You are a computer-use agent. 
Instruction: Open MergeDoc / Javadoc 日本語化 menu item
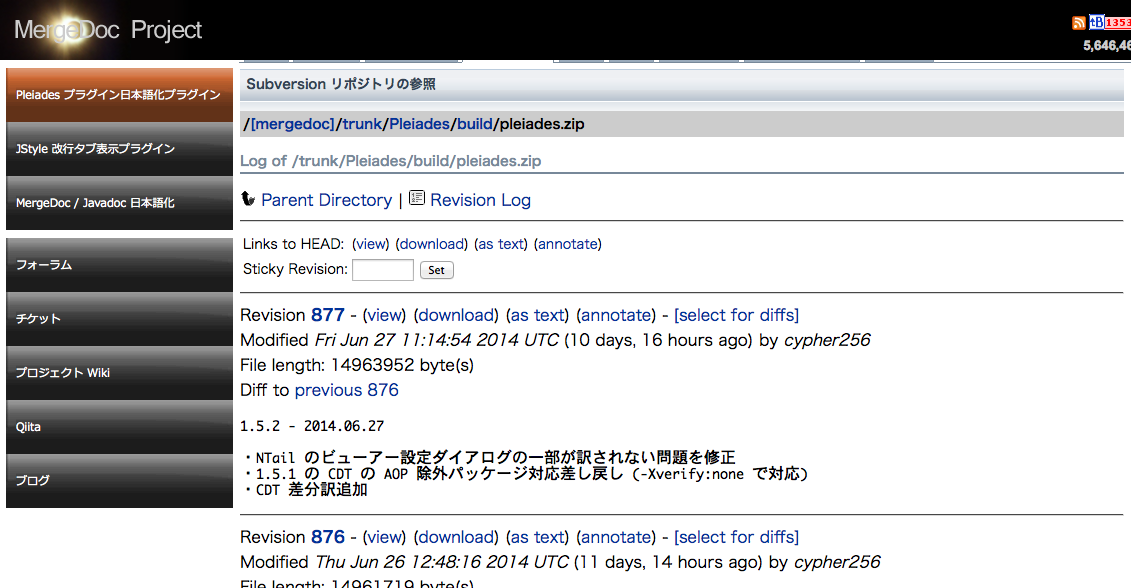coord(119,203)
